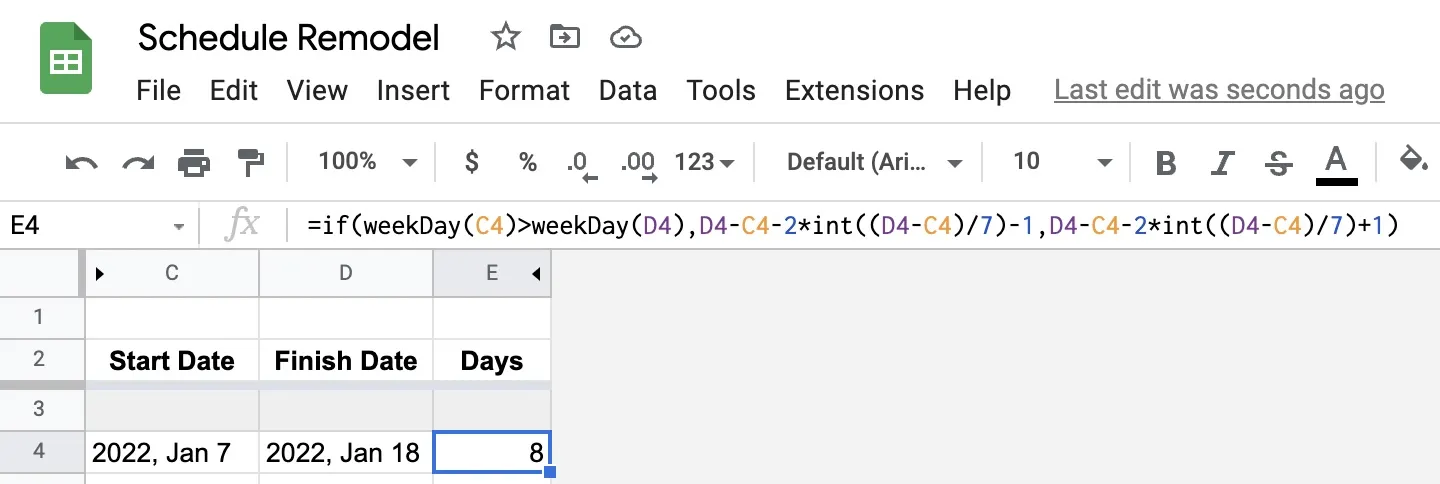1440x484 pixels.
Task: Activate the paint format roller
Action: click(x=248, y=162)
